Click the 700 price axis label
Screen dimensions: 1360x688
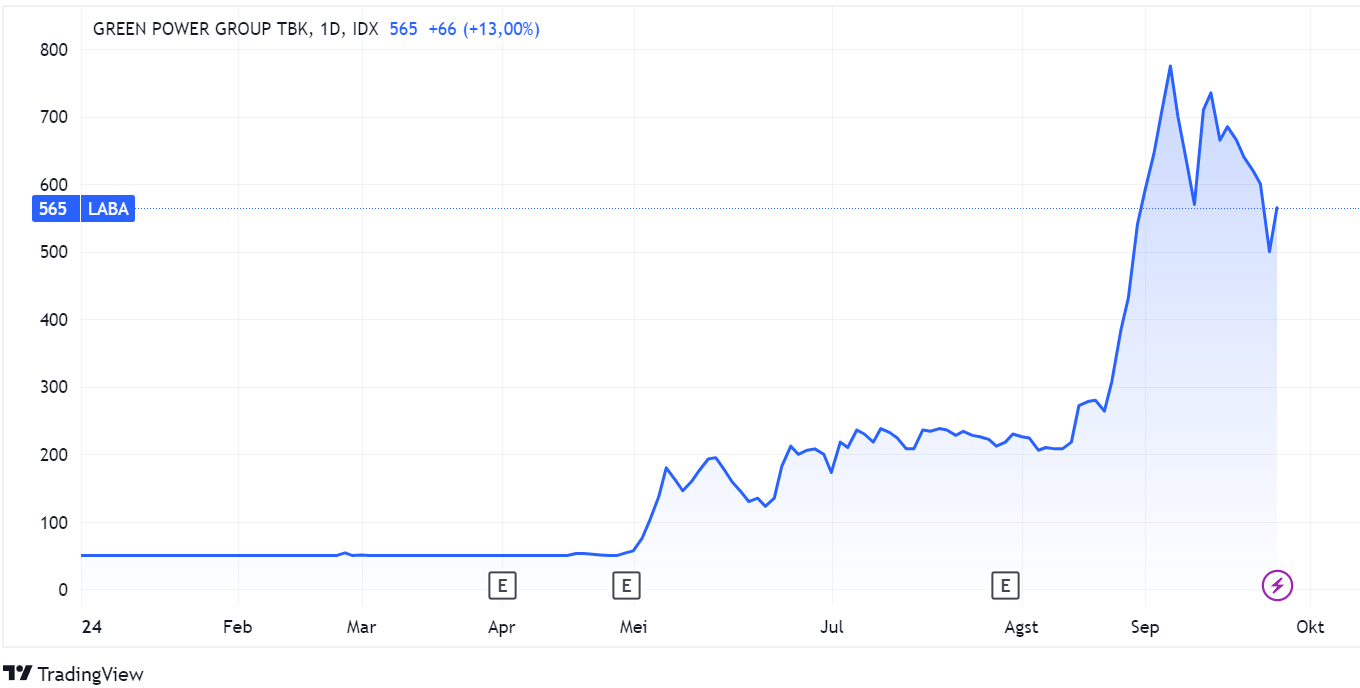coord(54,117)
